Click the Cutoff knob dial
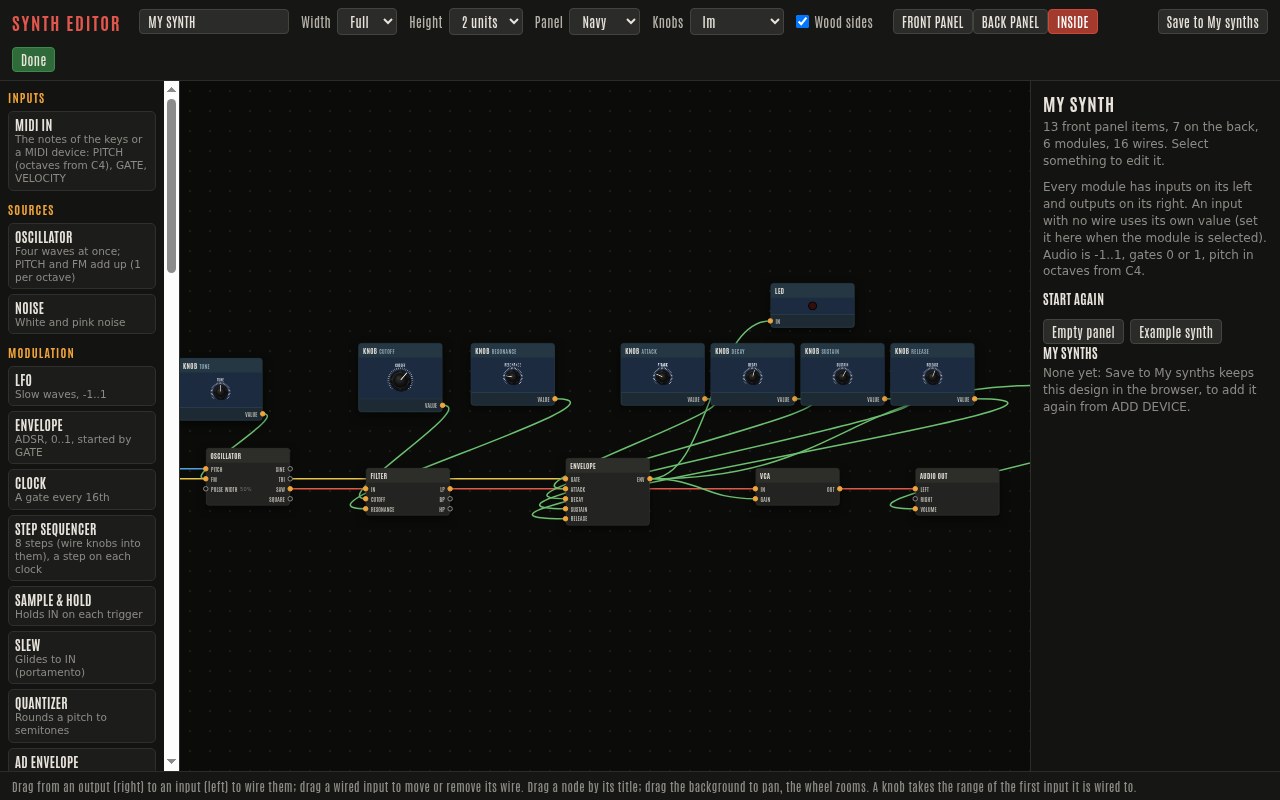 coord(400,379)
